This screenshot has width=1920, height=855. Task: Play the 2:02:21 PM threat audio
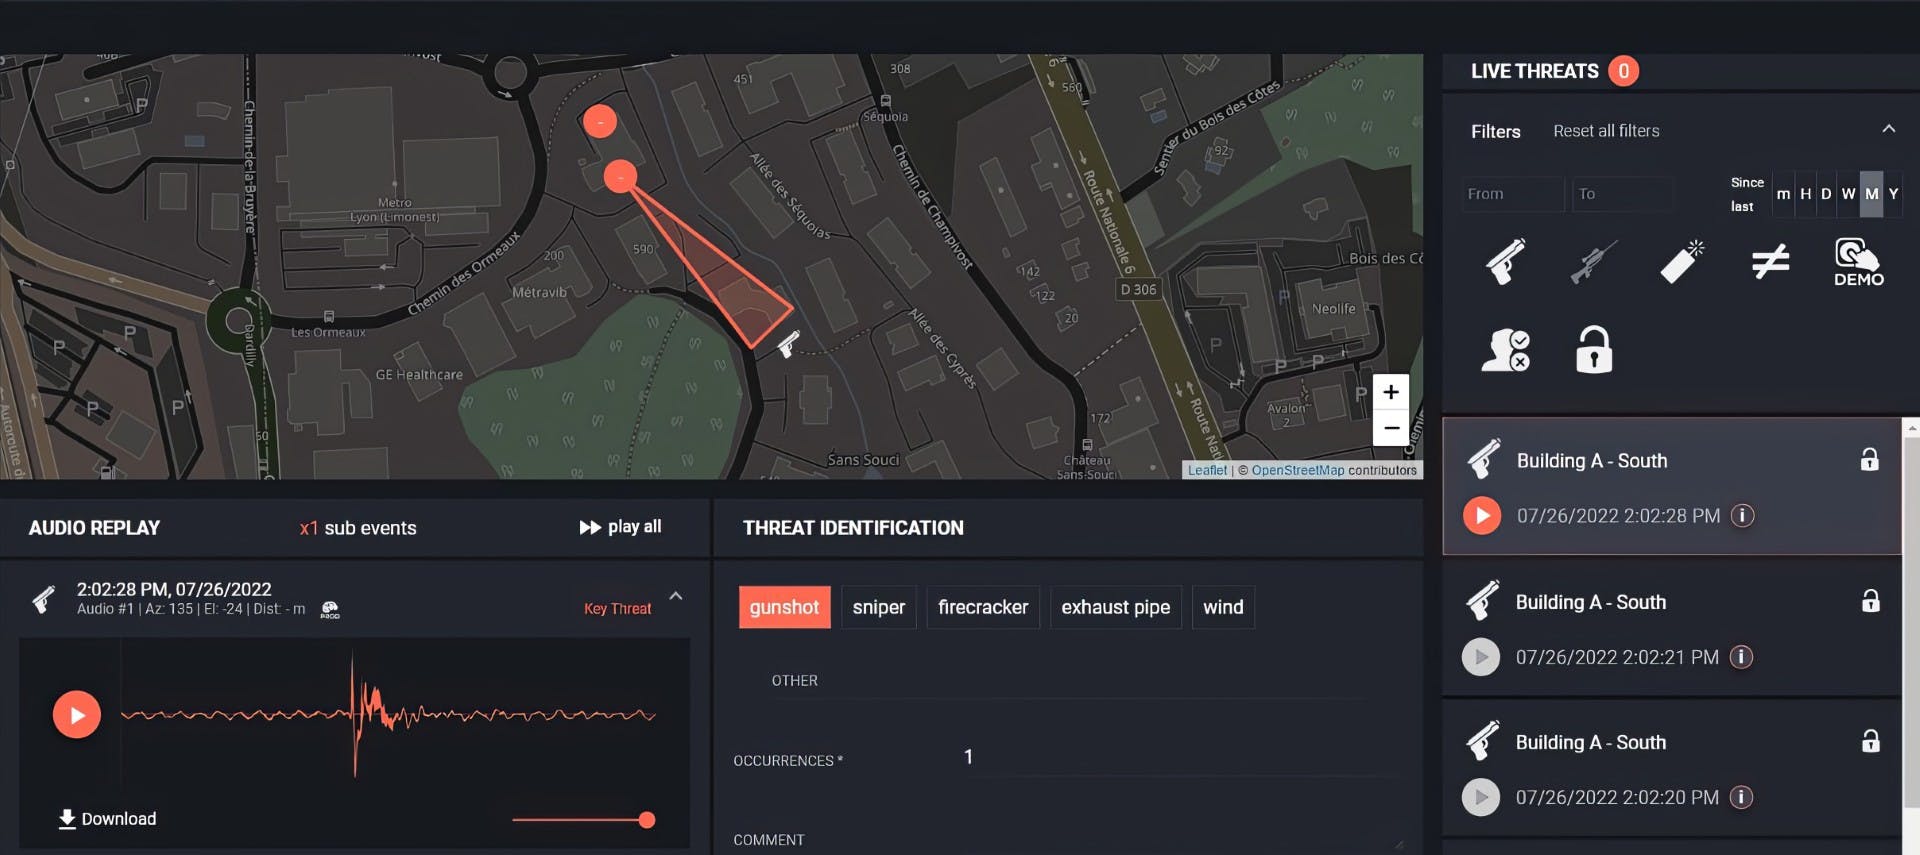pos(1481,657)
